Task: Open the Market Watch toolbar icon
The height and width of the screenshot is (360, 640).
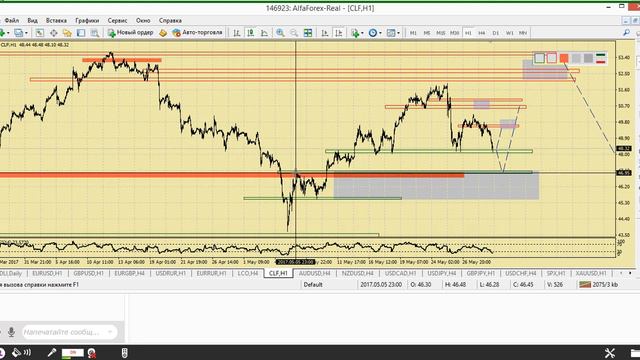Action: [x=40, y=33]
